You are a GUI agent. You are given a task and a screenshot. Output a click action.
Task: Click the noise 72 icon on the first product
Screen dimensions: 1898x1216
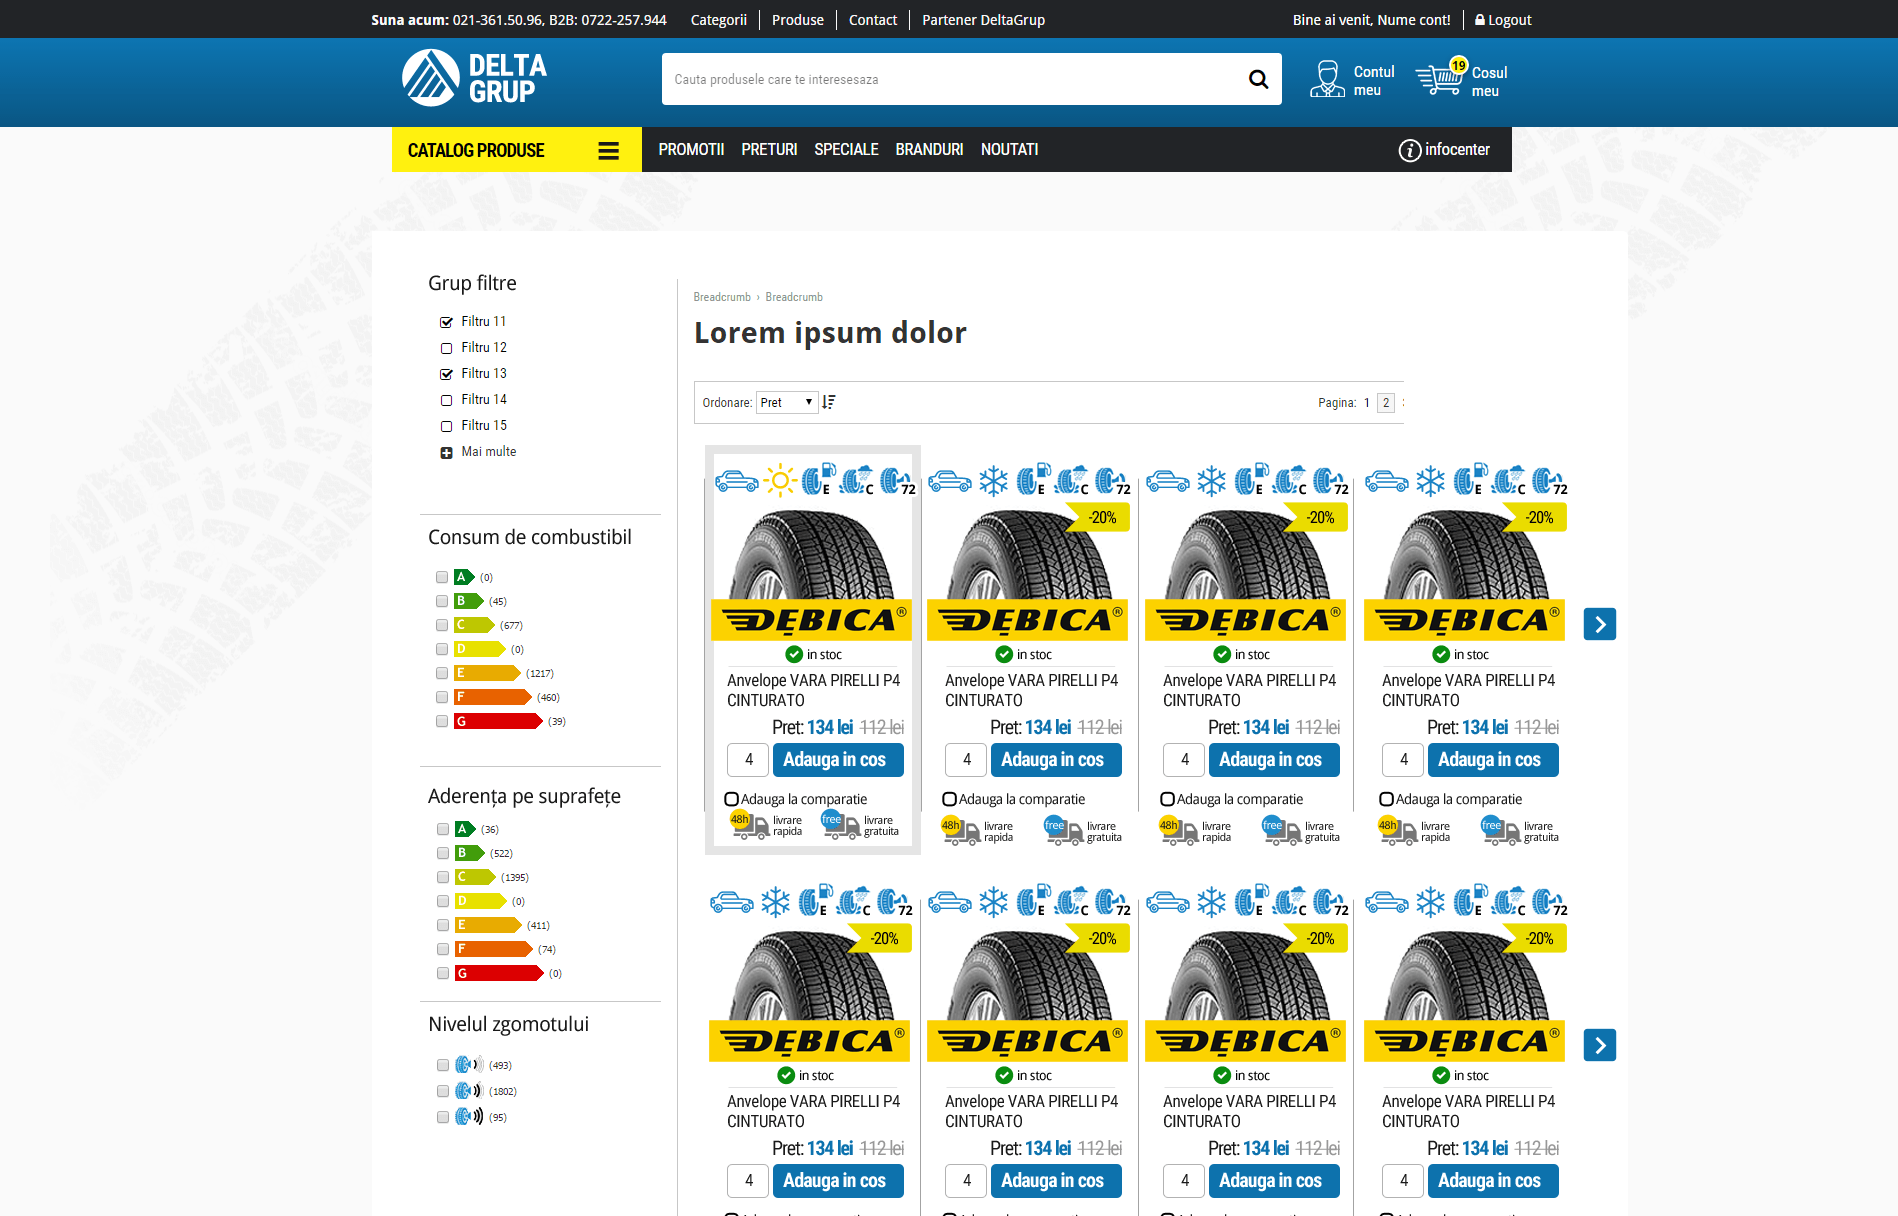(897, 481)
